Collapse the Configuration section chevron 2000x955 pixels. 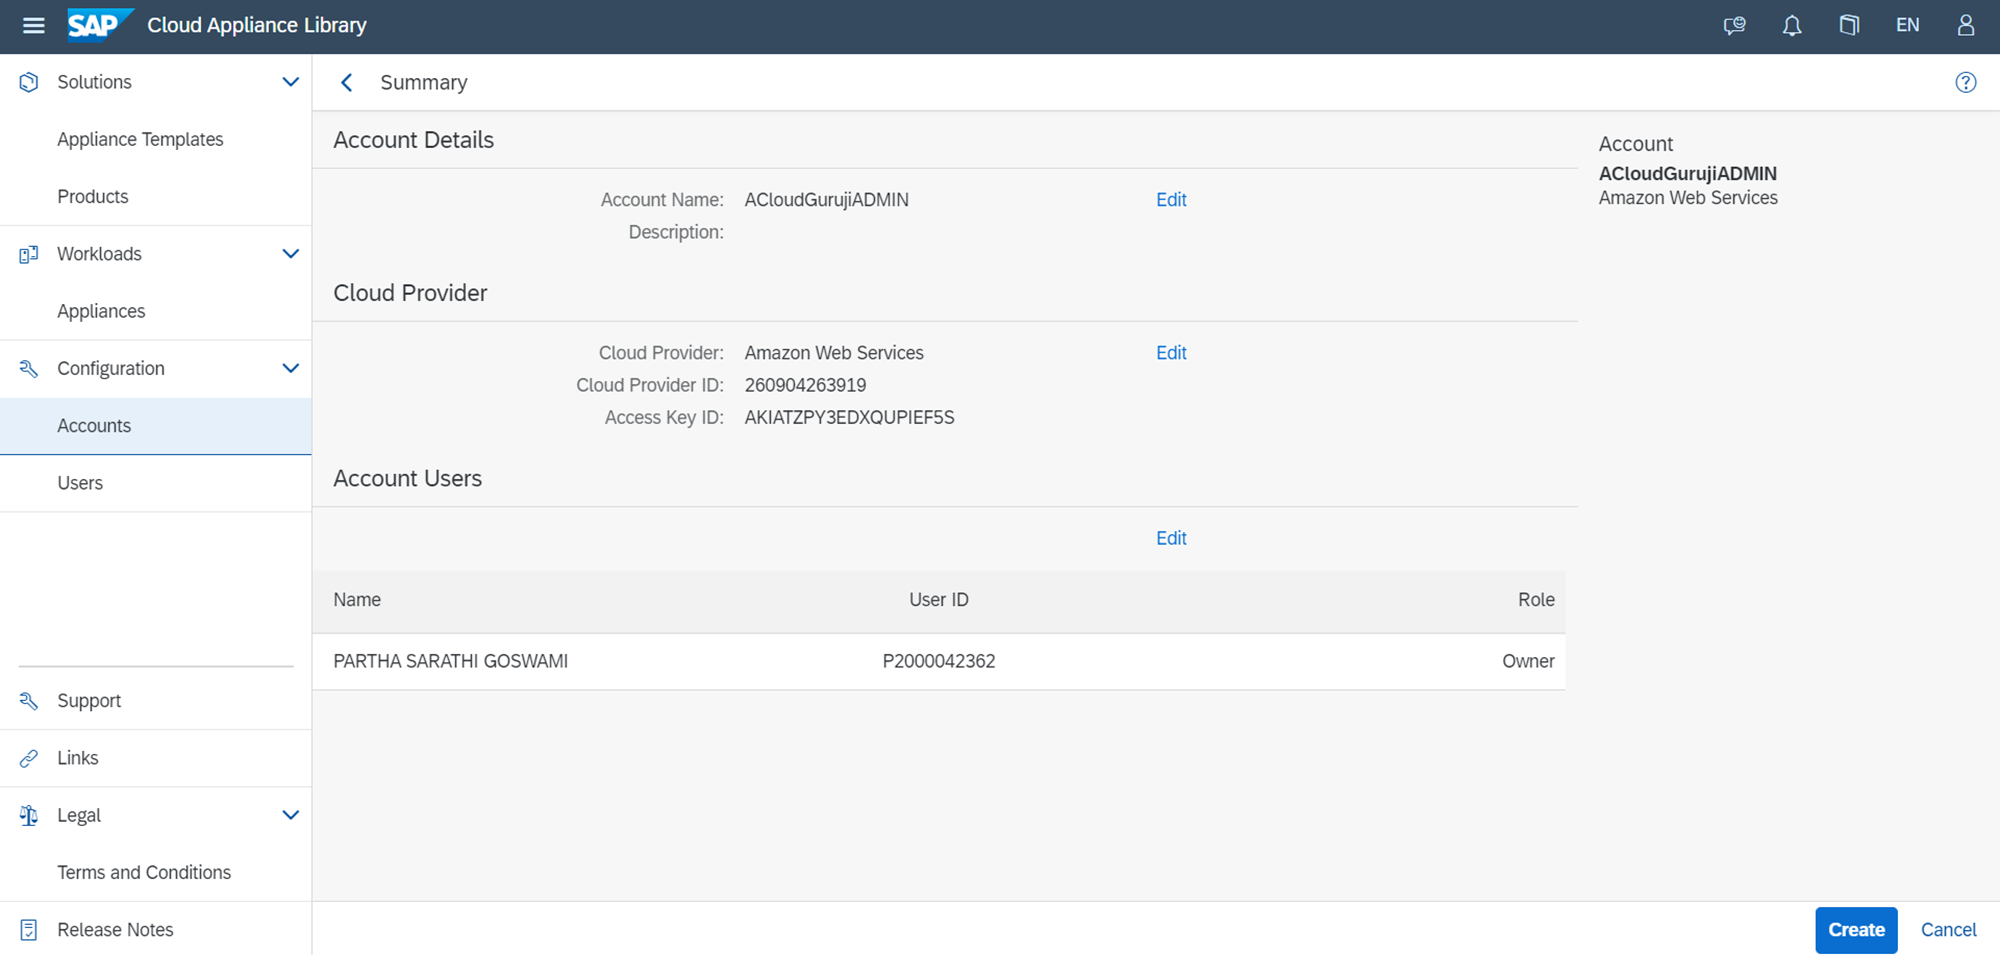(290, 368)
